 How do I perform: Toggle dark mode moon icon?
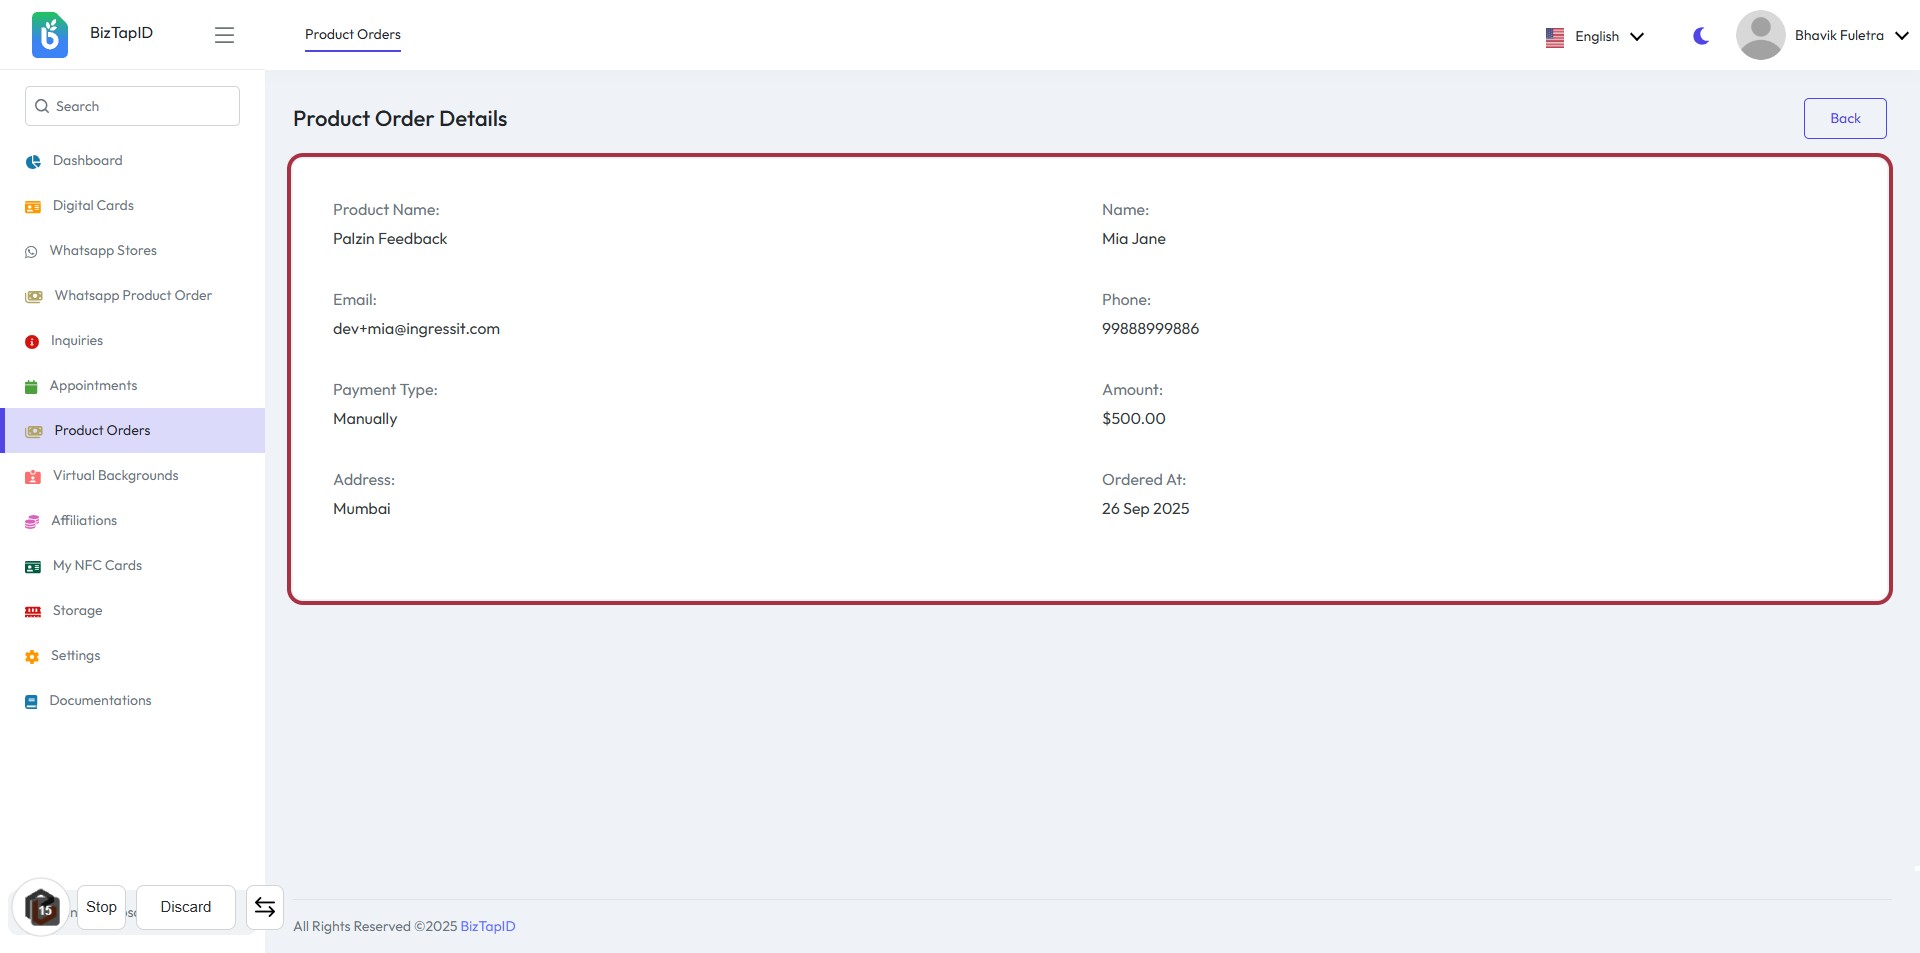(x=1700, y=36)
